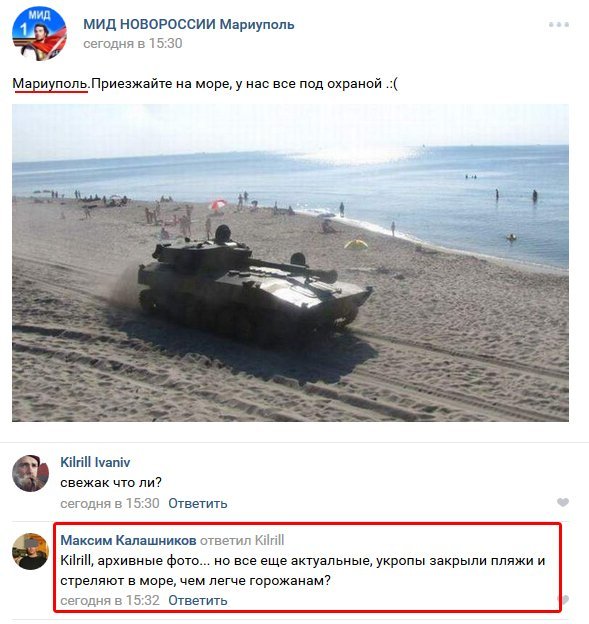Click the МИД НОВОРОССИИ group avatar
The image size is (589, 624).
39,34
